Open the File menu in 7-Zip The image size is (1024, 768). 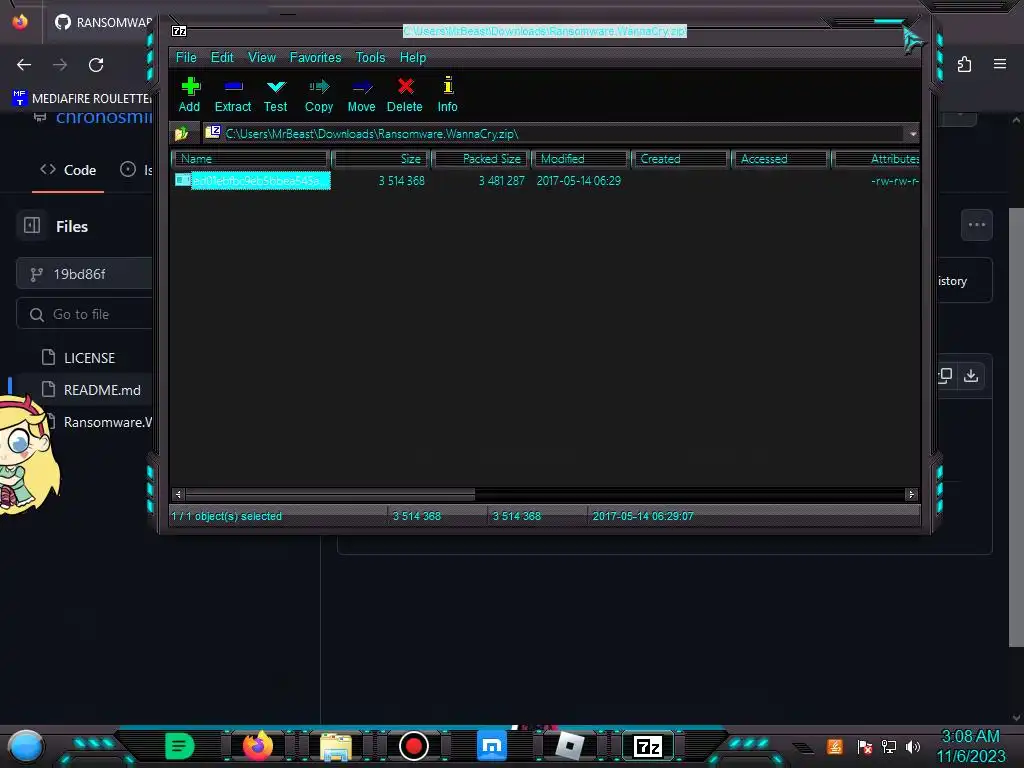click(186, 57)
